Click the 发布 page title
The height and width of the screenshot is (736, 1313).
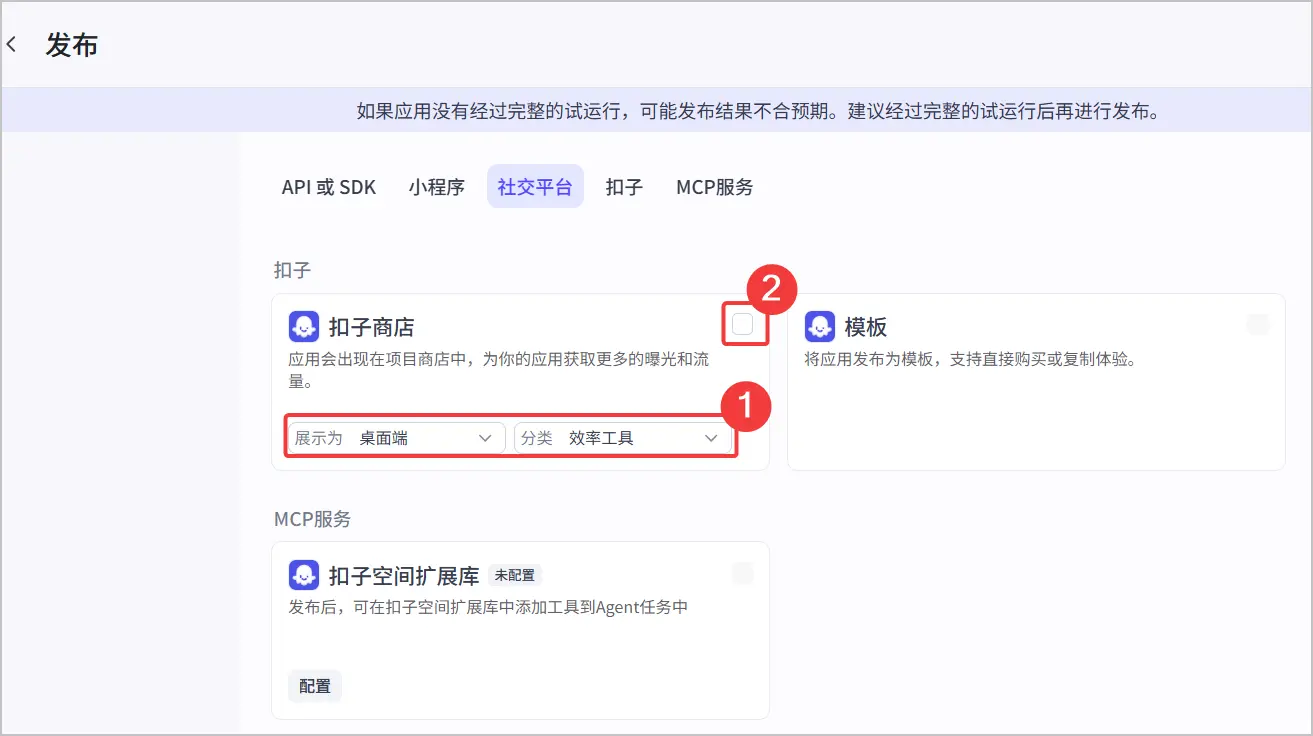click(x=72, y=45)
